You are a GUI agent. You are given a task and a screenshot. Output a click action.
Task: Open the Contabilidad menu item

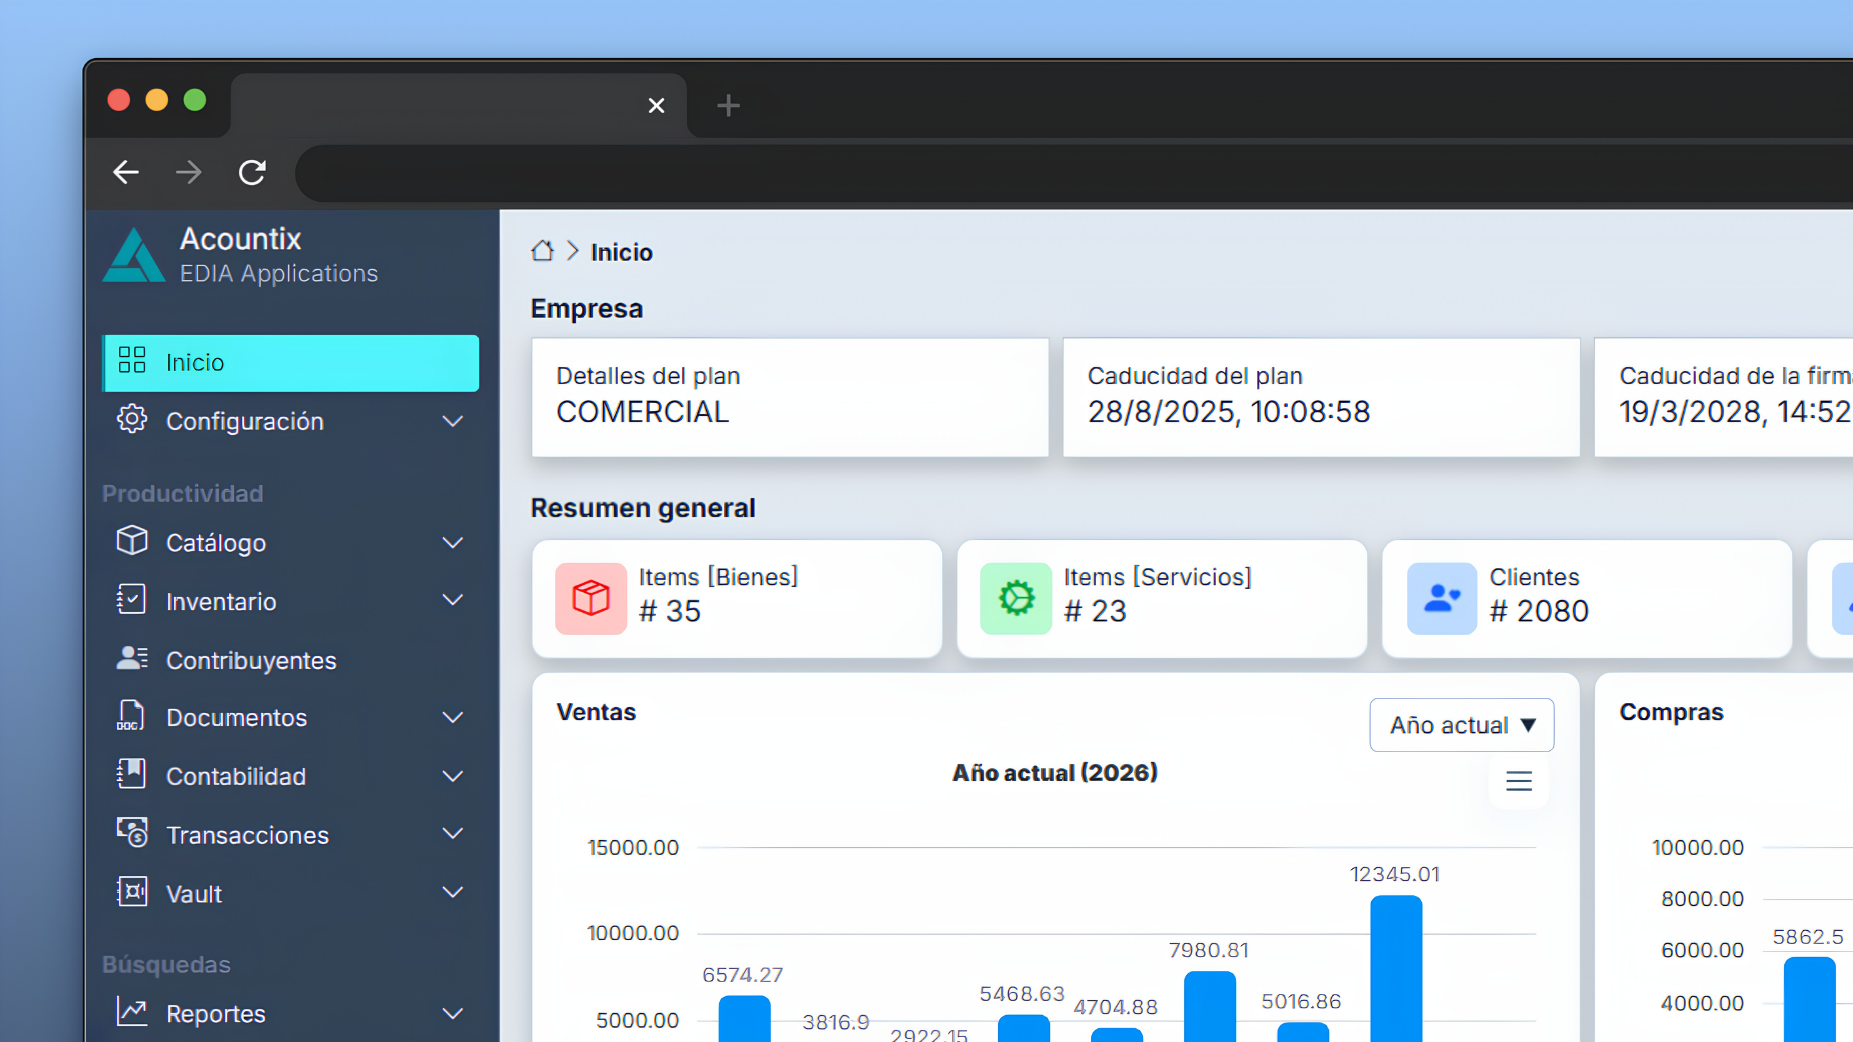pyautogui.click(x=291, y=776)
